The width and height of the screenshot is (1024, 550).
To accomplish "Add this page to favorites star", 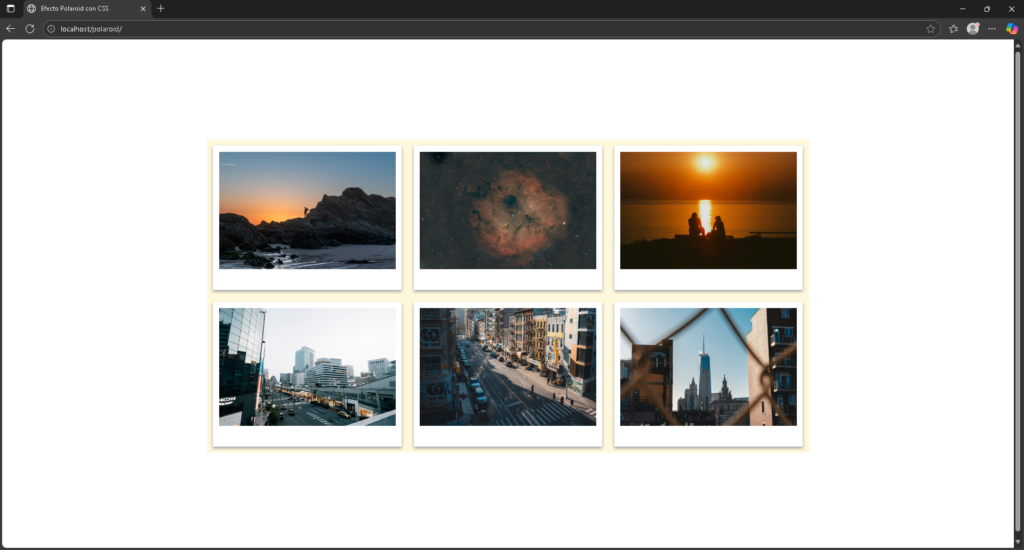I will coord(931,29).
